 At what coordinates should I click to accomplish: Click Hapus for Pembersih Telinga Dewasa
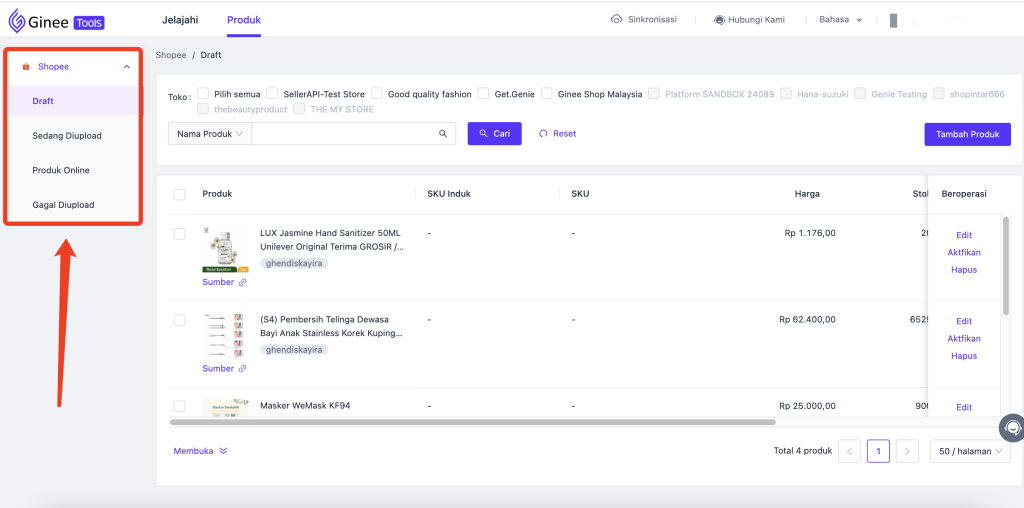(x=964, y=356)
